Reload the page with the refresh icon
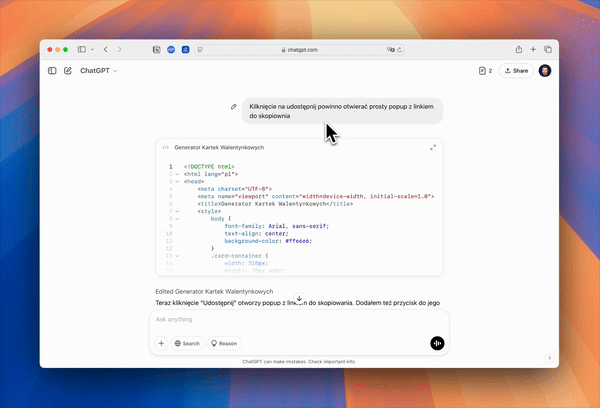The image size is (600, 408). (399, 50)
